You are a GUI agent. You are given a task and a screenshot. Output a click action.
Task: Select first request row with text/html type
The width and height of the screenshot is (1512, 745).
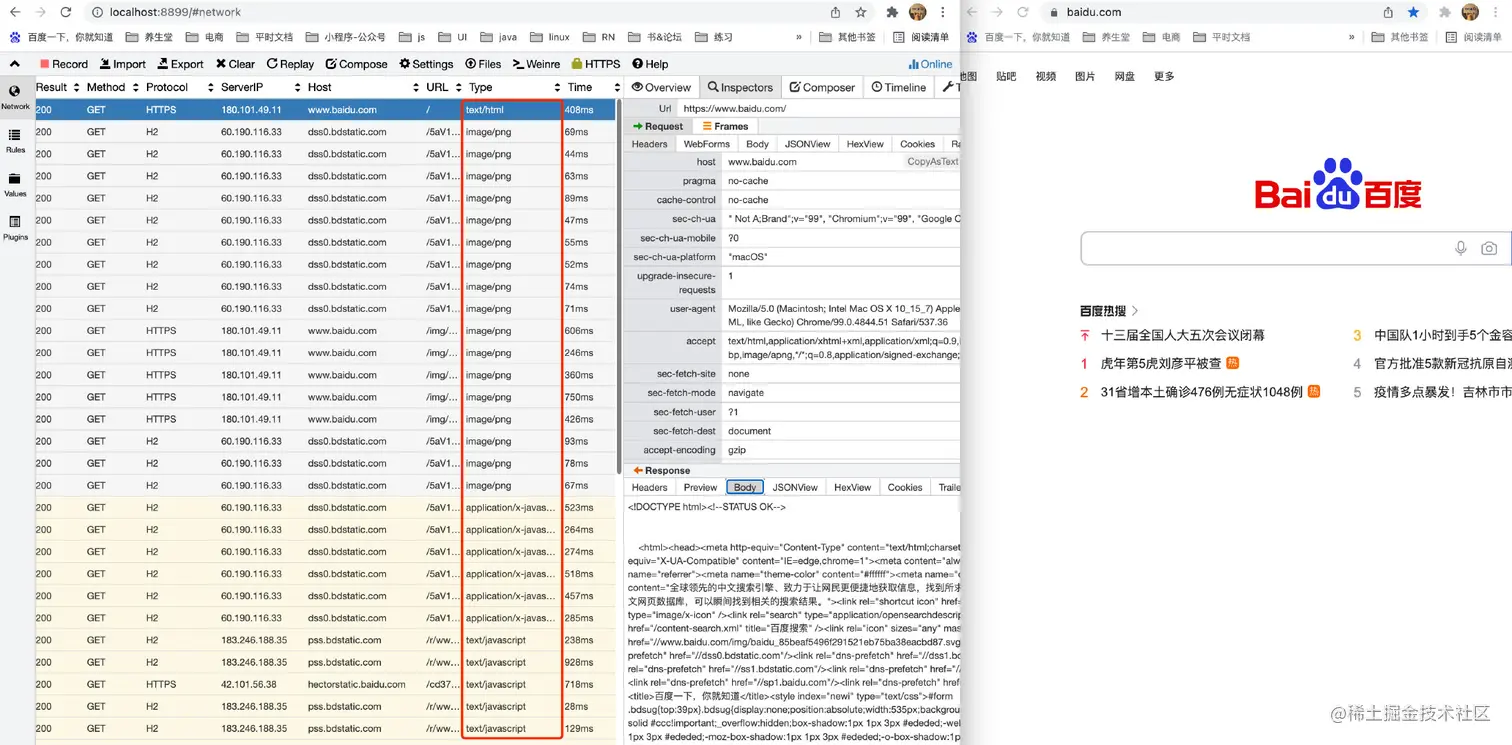coord(325,110)
